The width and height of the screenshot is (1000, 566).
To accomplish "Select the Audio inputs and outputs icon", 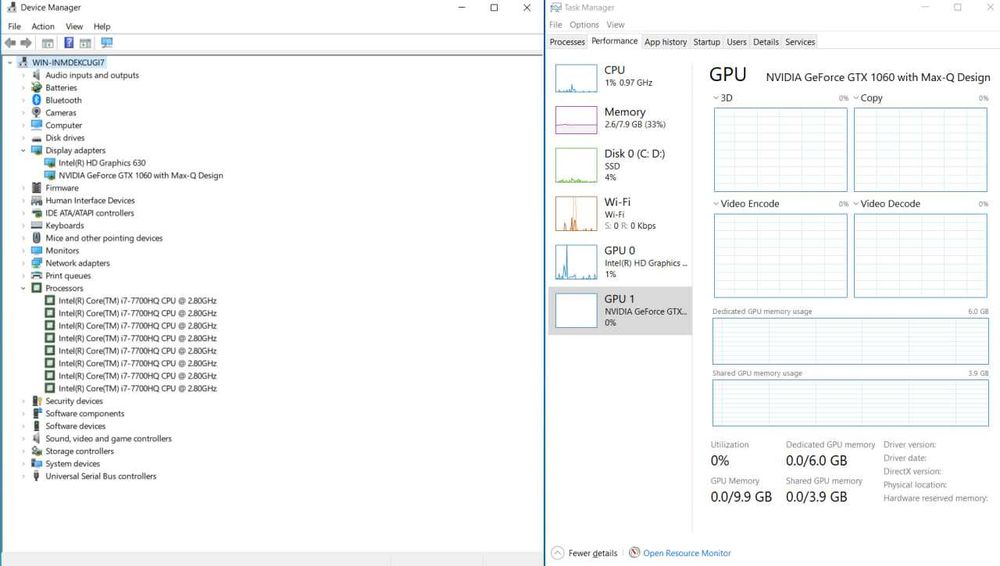I will (36, 75).
